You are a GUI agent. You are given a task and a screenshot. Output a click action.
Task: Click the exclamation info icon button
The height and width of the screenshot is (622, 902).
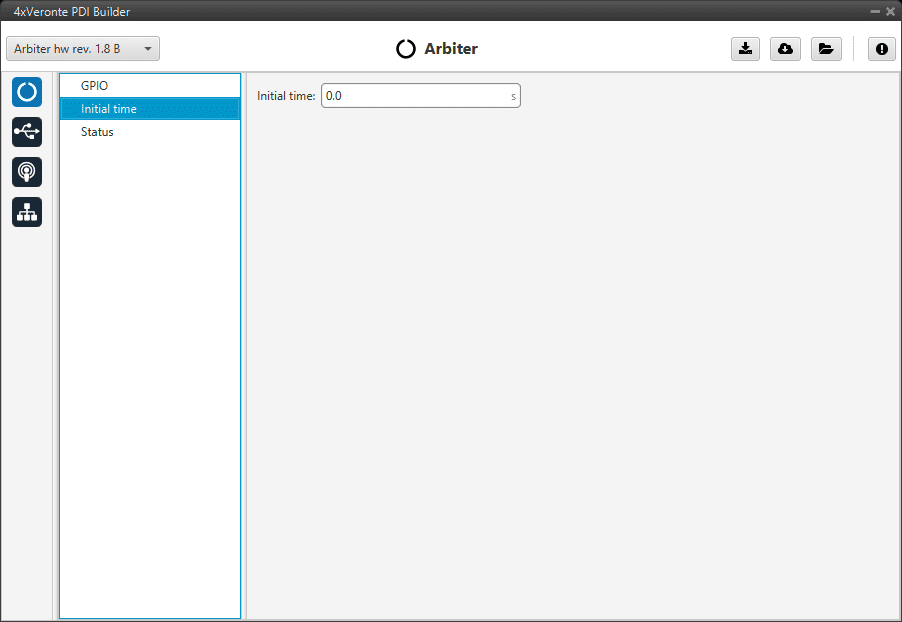point(881,49)
